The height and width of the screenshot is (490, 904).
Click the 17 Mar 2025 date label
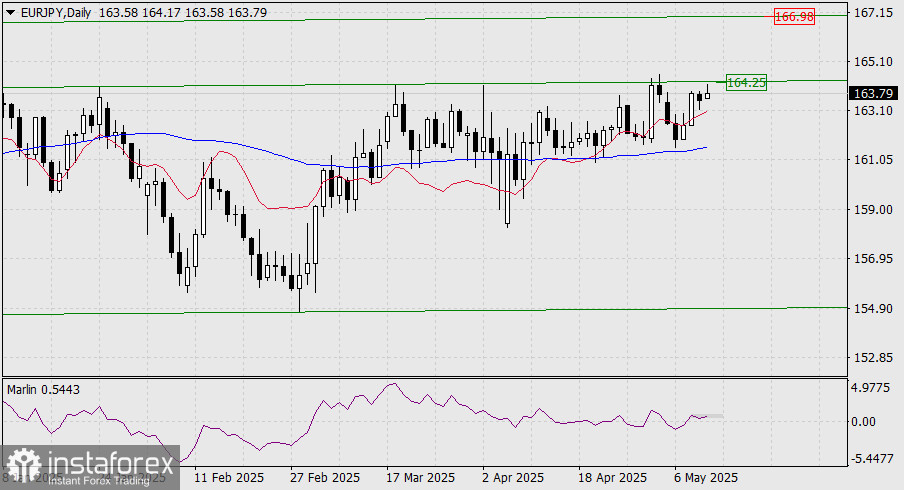pos(420,478)
